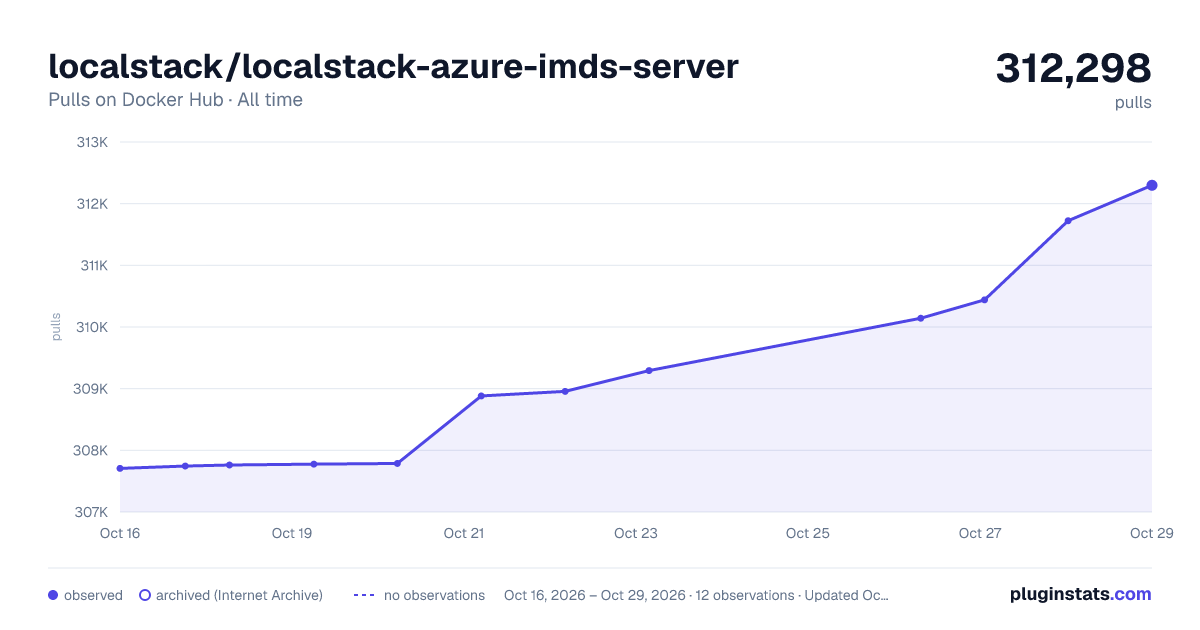Click the Oct 21 x-axis label
The width and height of the screenshot is (1200, 630).
464,533
